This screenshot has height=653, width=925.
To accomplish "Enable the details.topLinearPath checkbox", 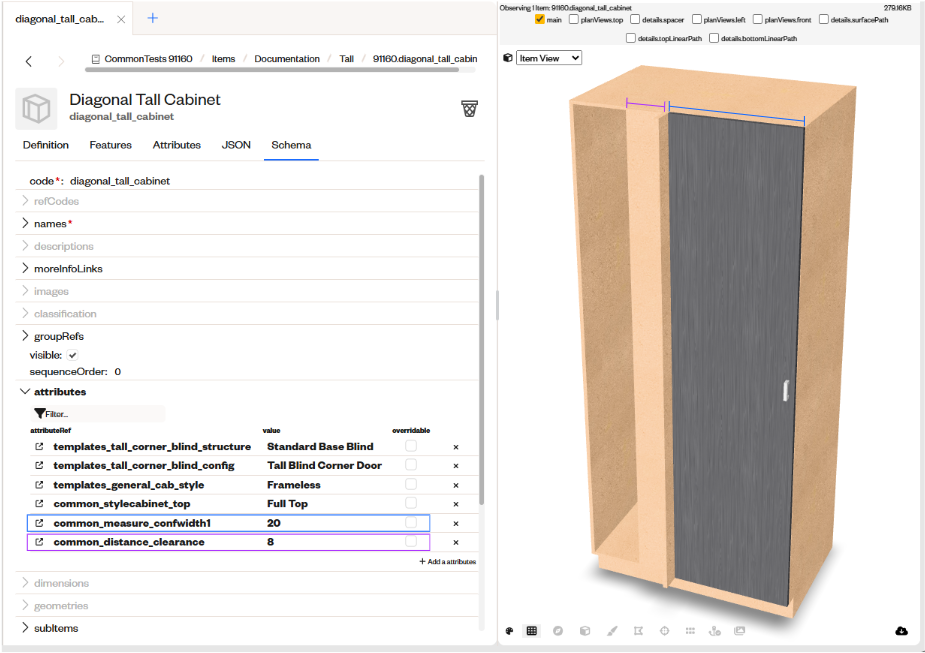I will coord(631,38).
